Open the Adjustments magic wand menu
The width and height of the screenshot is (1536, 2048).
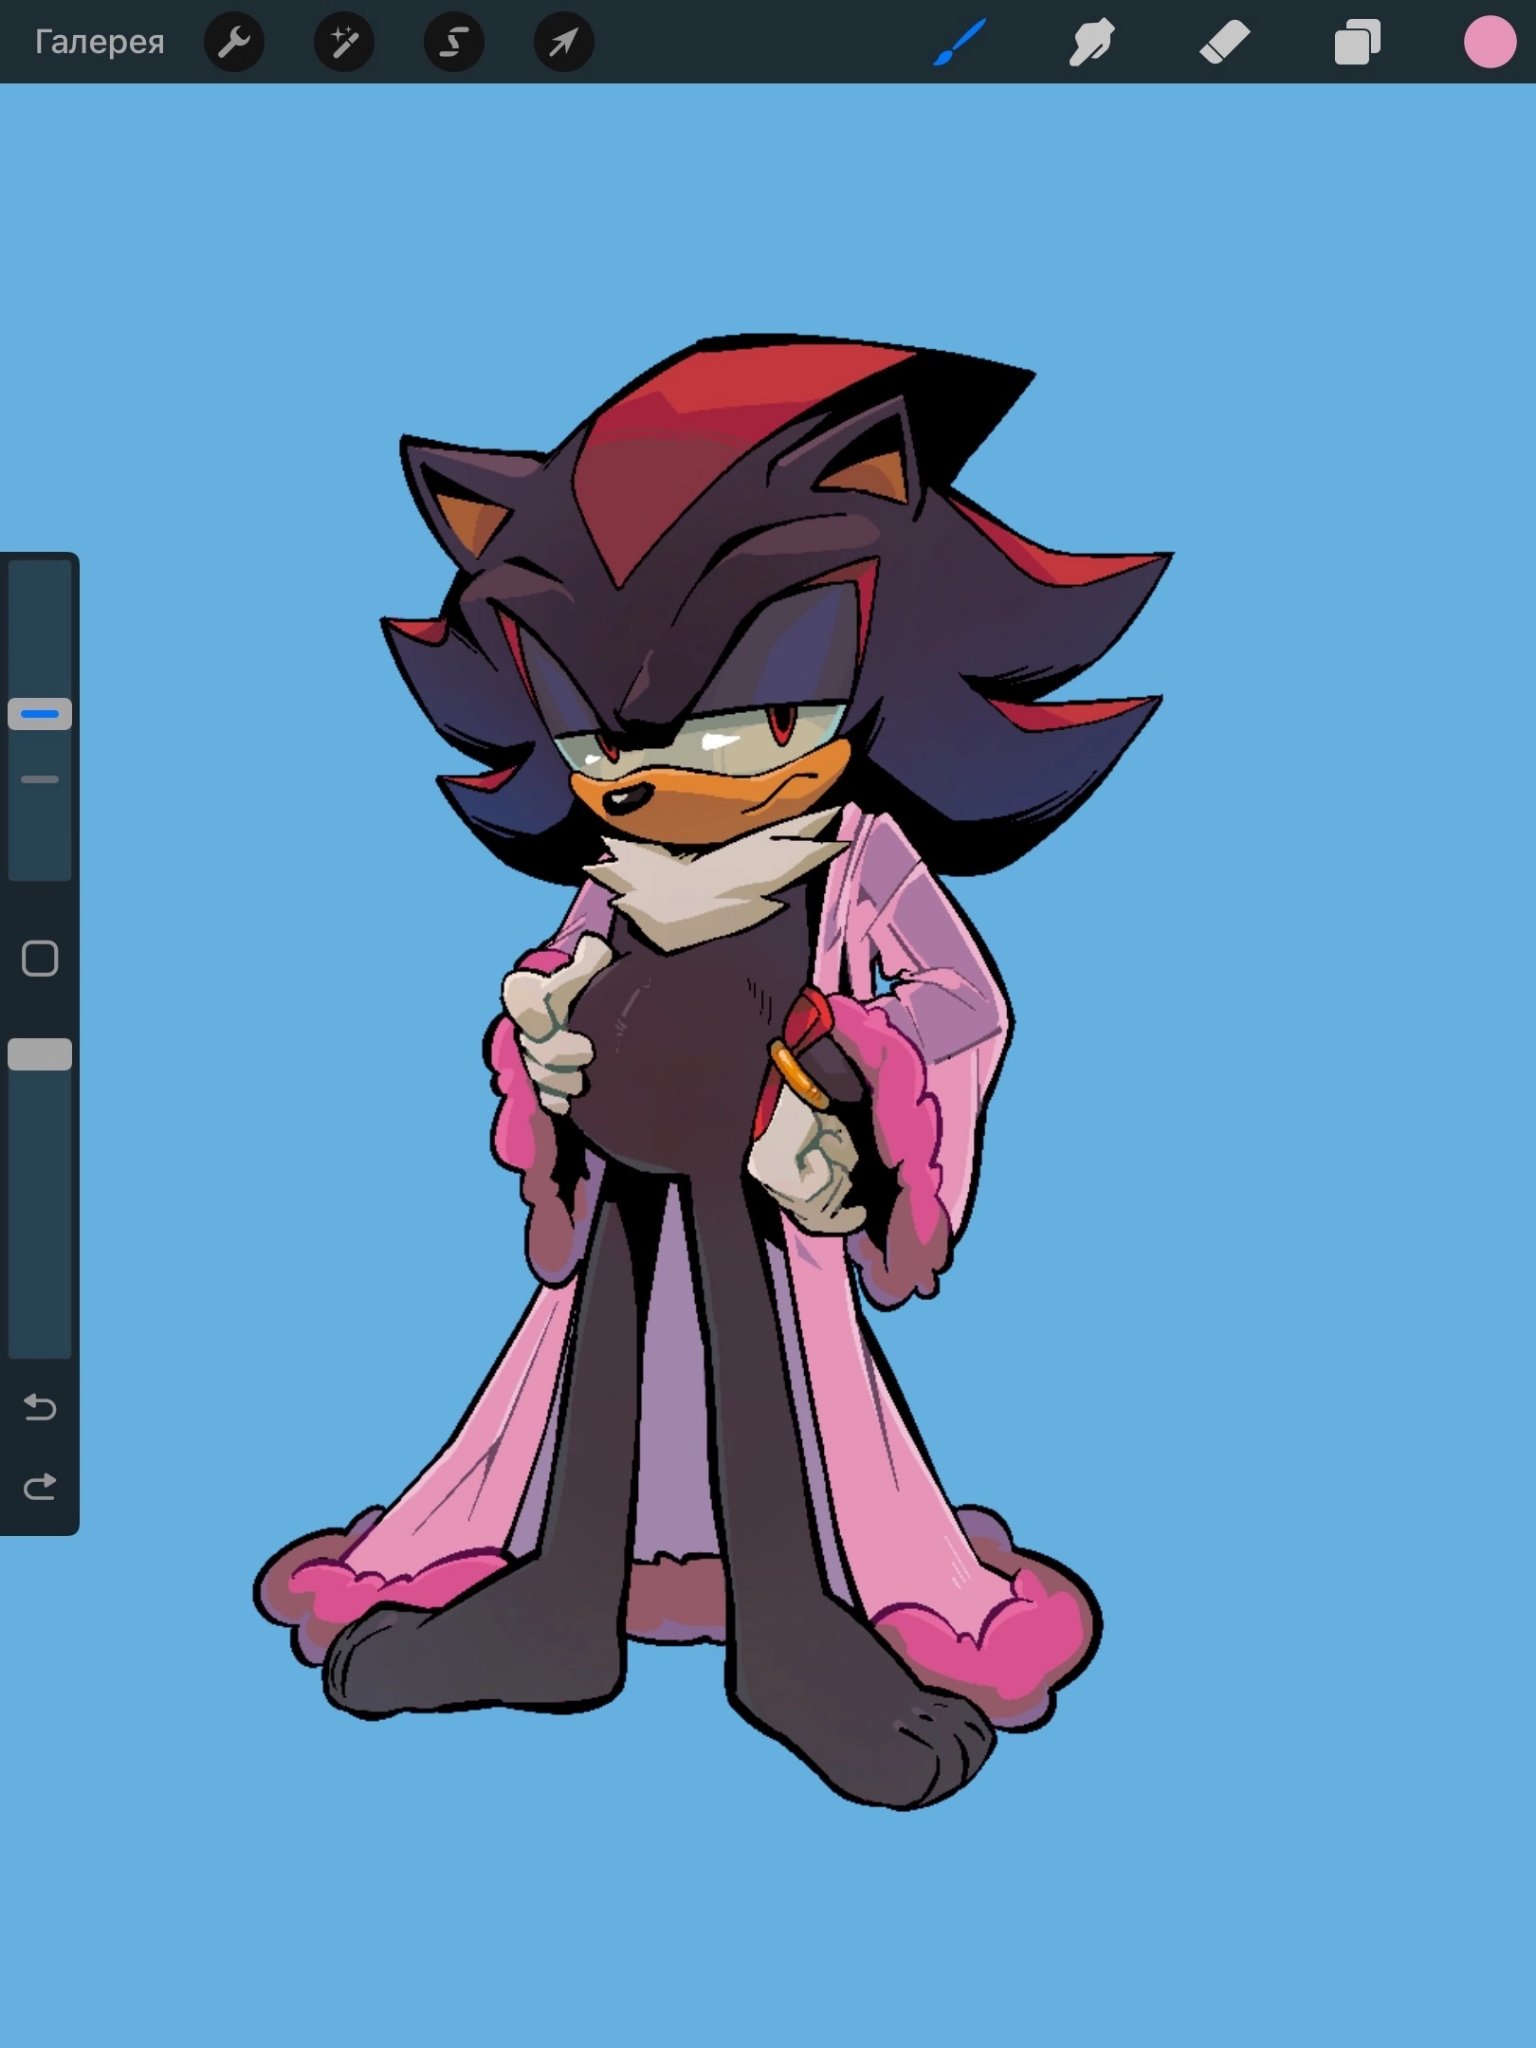point(344,42)
